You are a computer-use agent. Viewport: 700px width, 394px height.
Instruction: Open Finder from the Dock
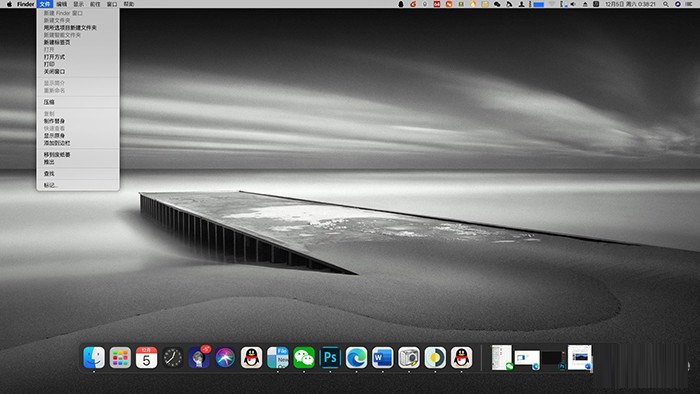tap(94, 357)
